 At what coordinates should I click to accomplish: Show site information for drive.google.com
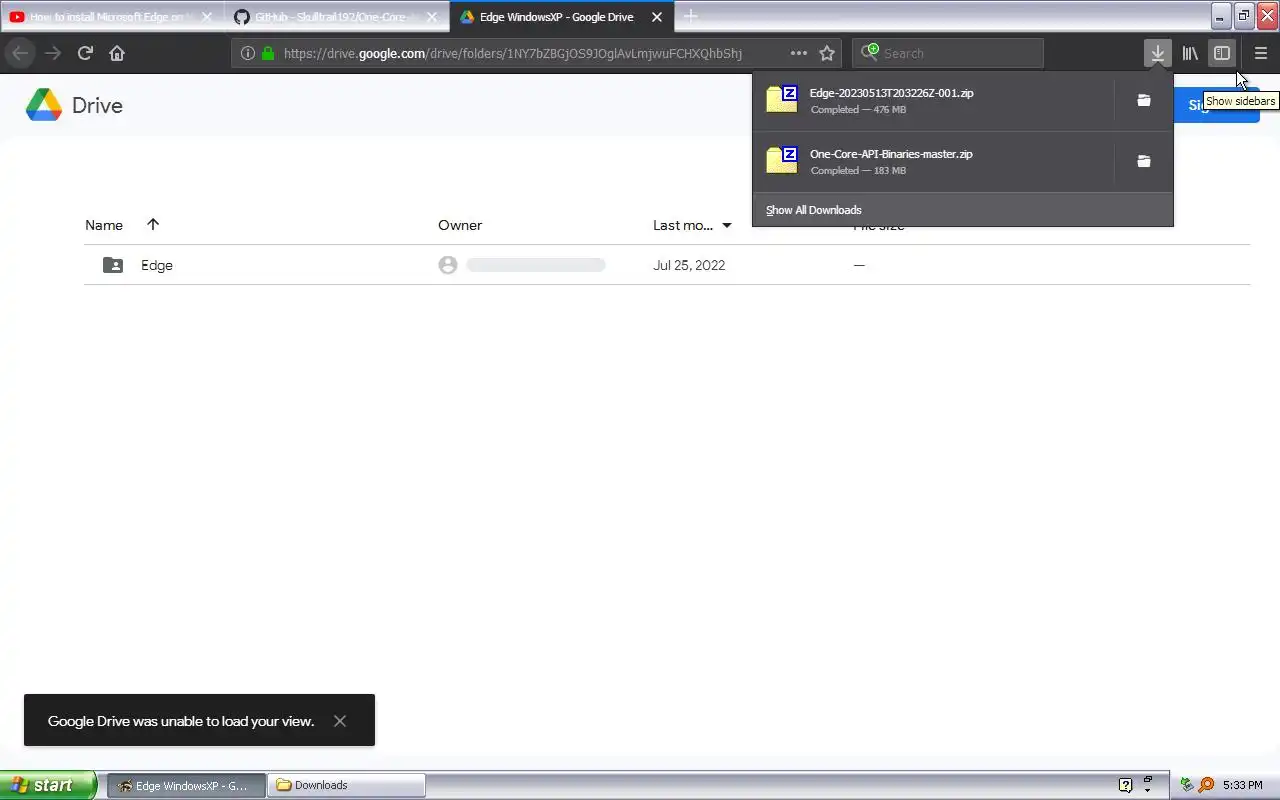click(x=248, y=53)
